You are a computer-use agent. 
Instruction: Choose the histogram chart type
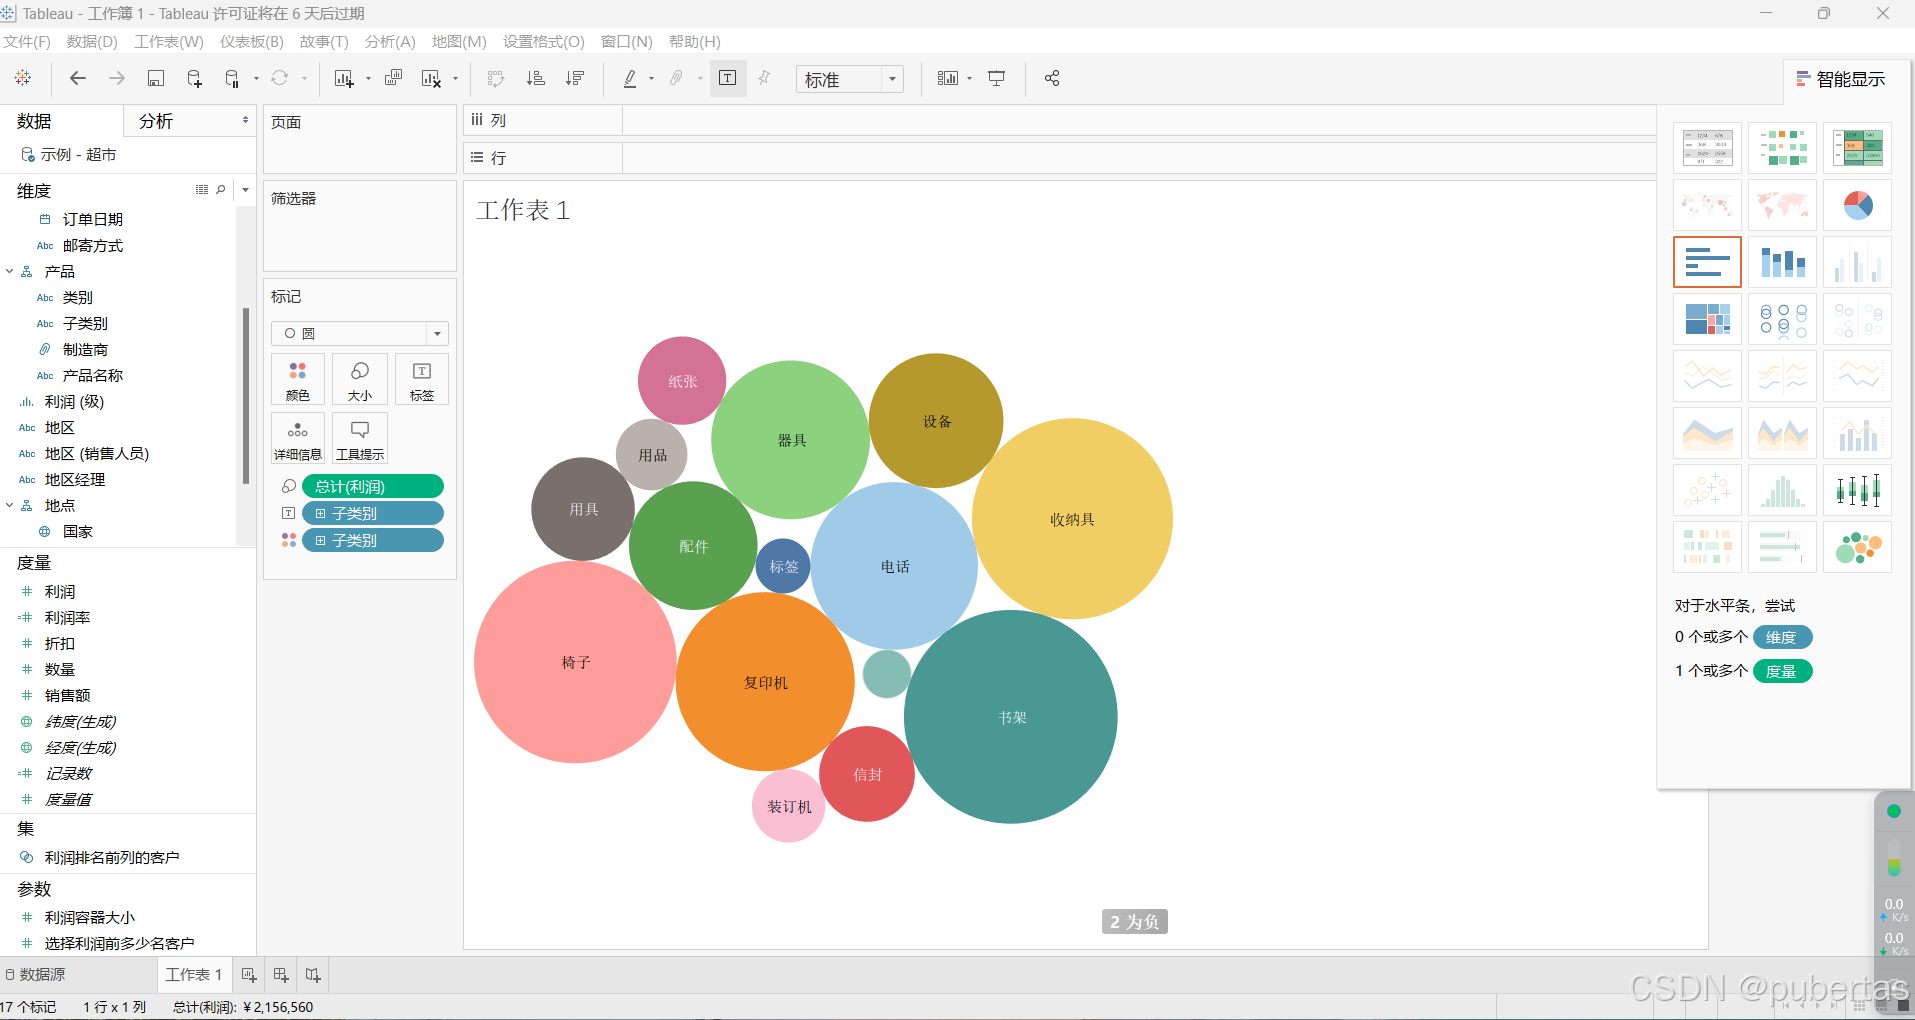1782,490
